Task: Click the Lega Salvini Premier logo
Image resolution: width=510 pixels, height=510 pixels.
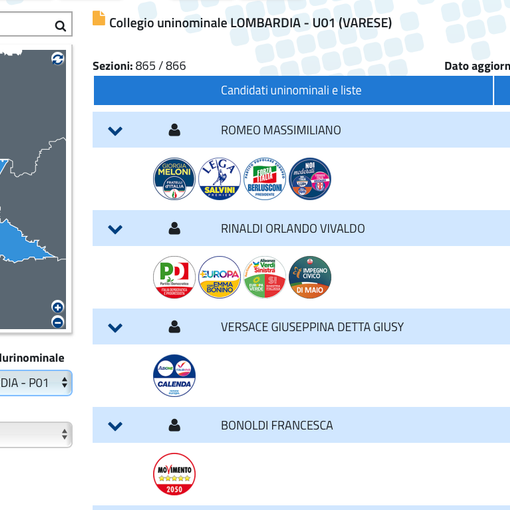Action: (219, 179)
